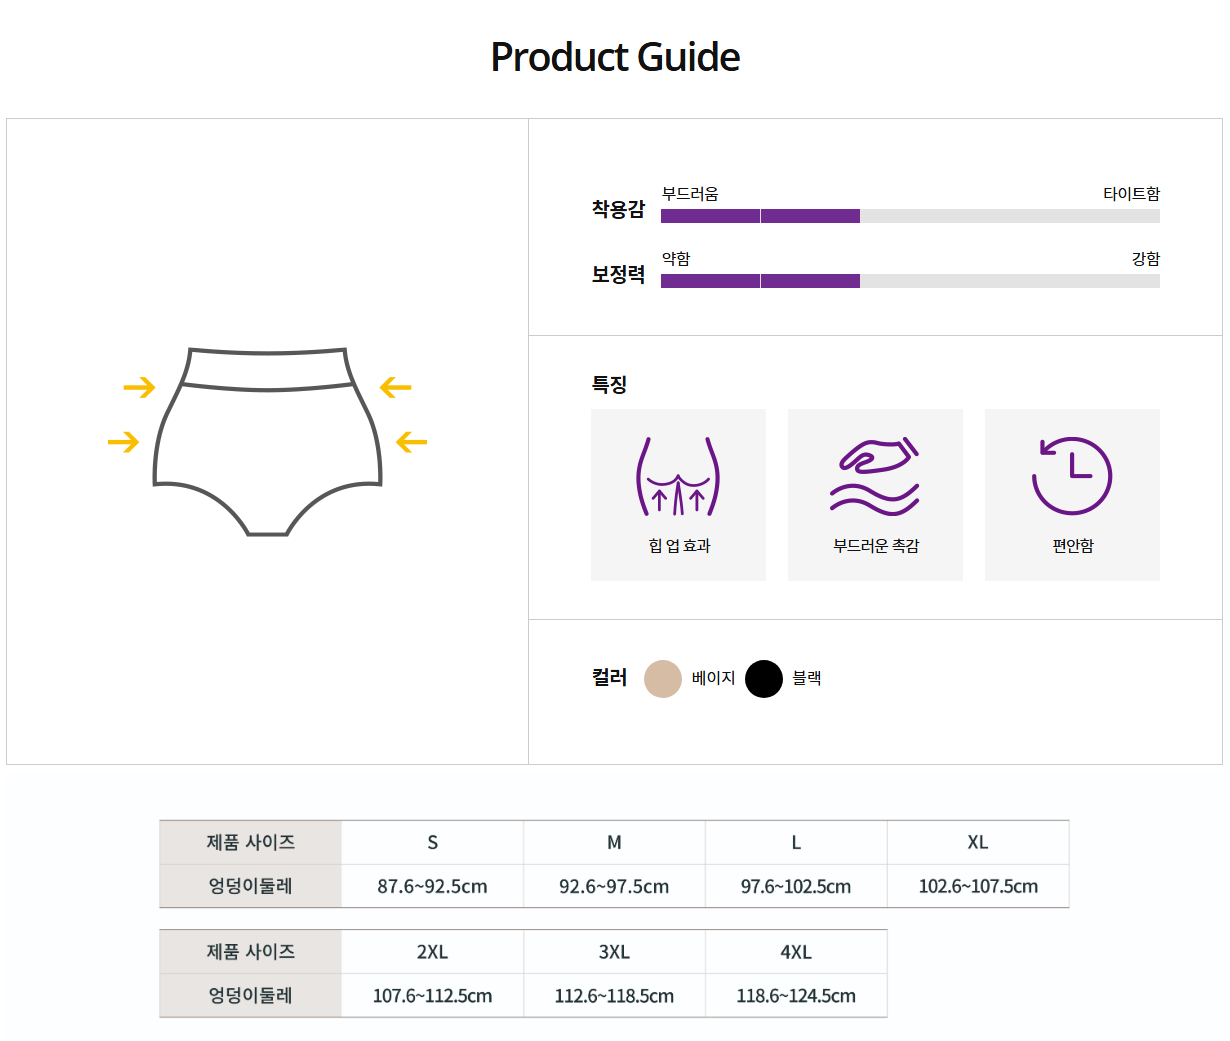
Task: Click the S size column header
Action: tap(432, 842)
